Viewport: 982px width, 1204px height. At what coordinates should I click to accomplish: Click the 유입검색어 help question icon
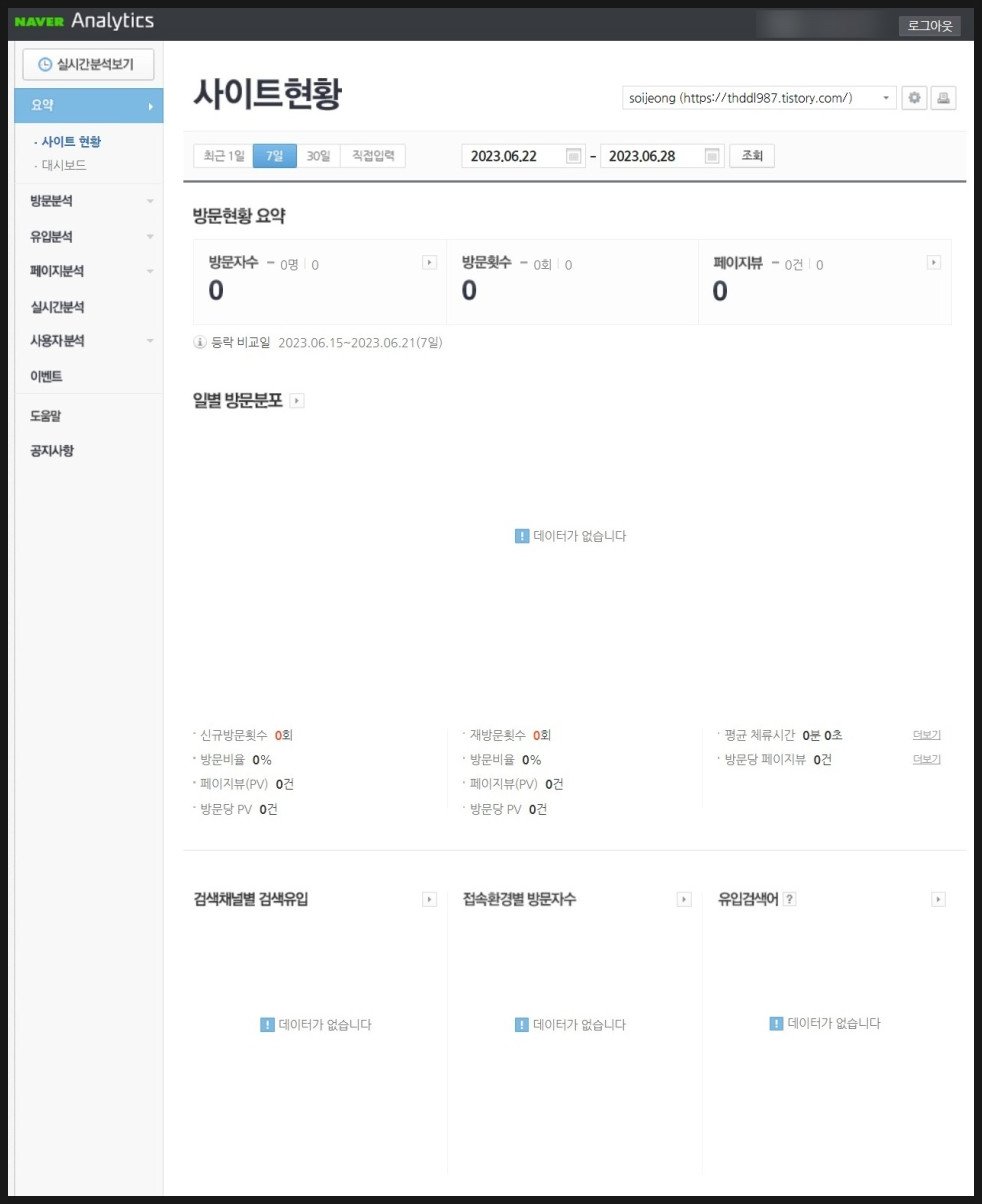click(790, 899)
